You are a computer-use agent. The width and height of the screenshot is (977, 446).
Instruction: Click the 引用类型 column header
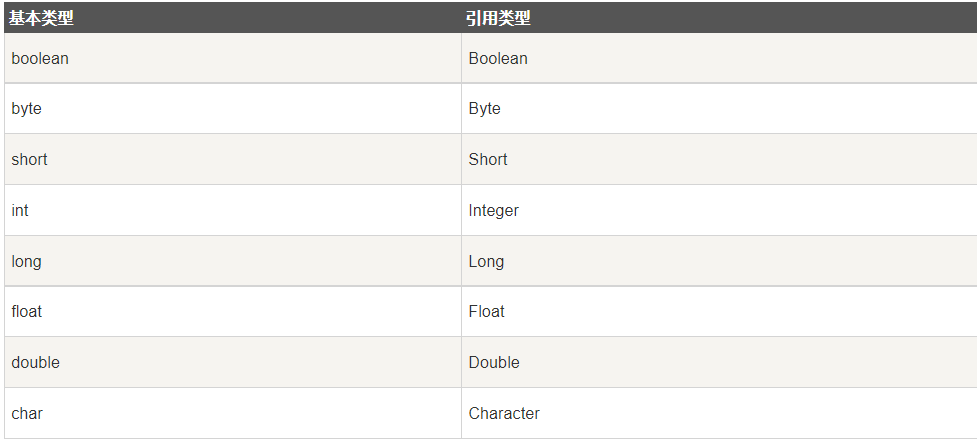click(719, 18)
